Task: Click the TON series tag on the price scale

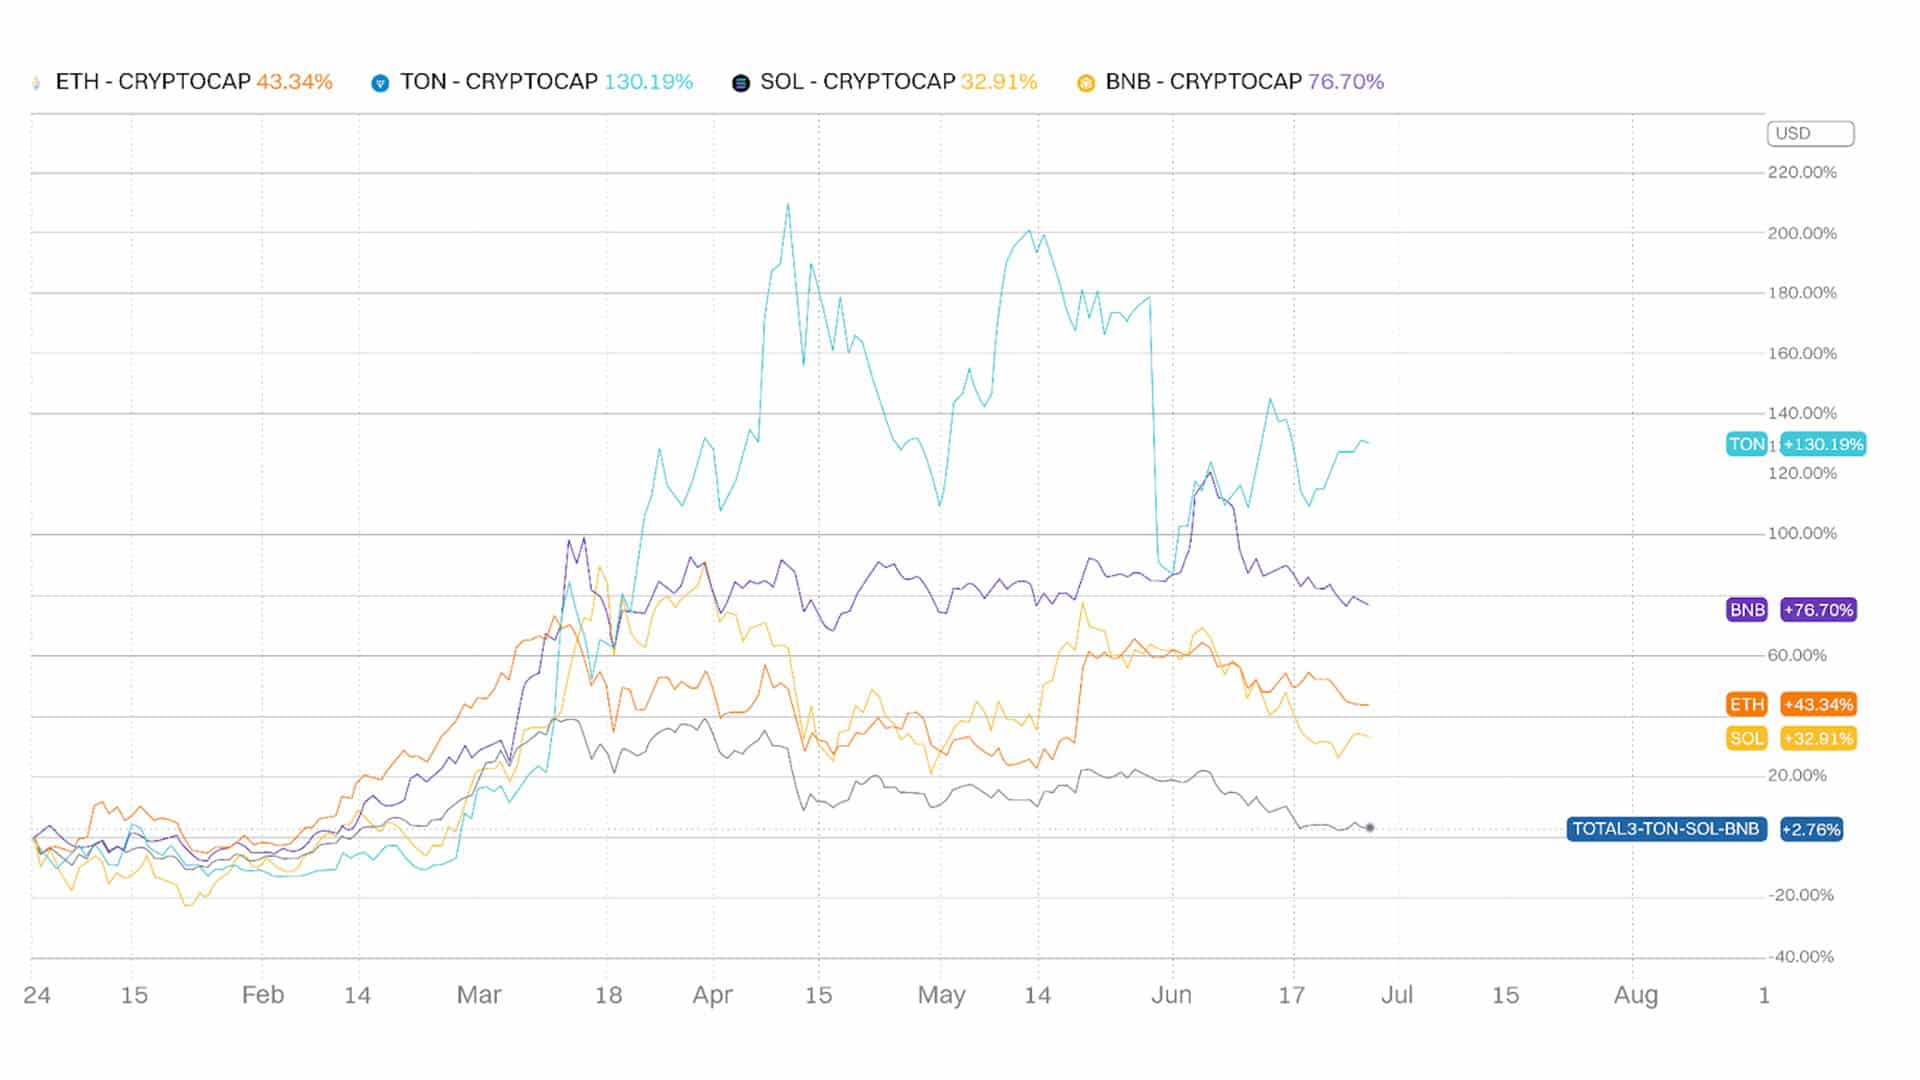Action: point(1747,444)
